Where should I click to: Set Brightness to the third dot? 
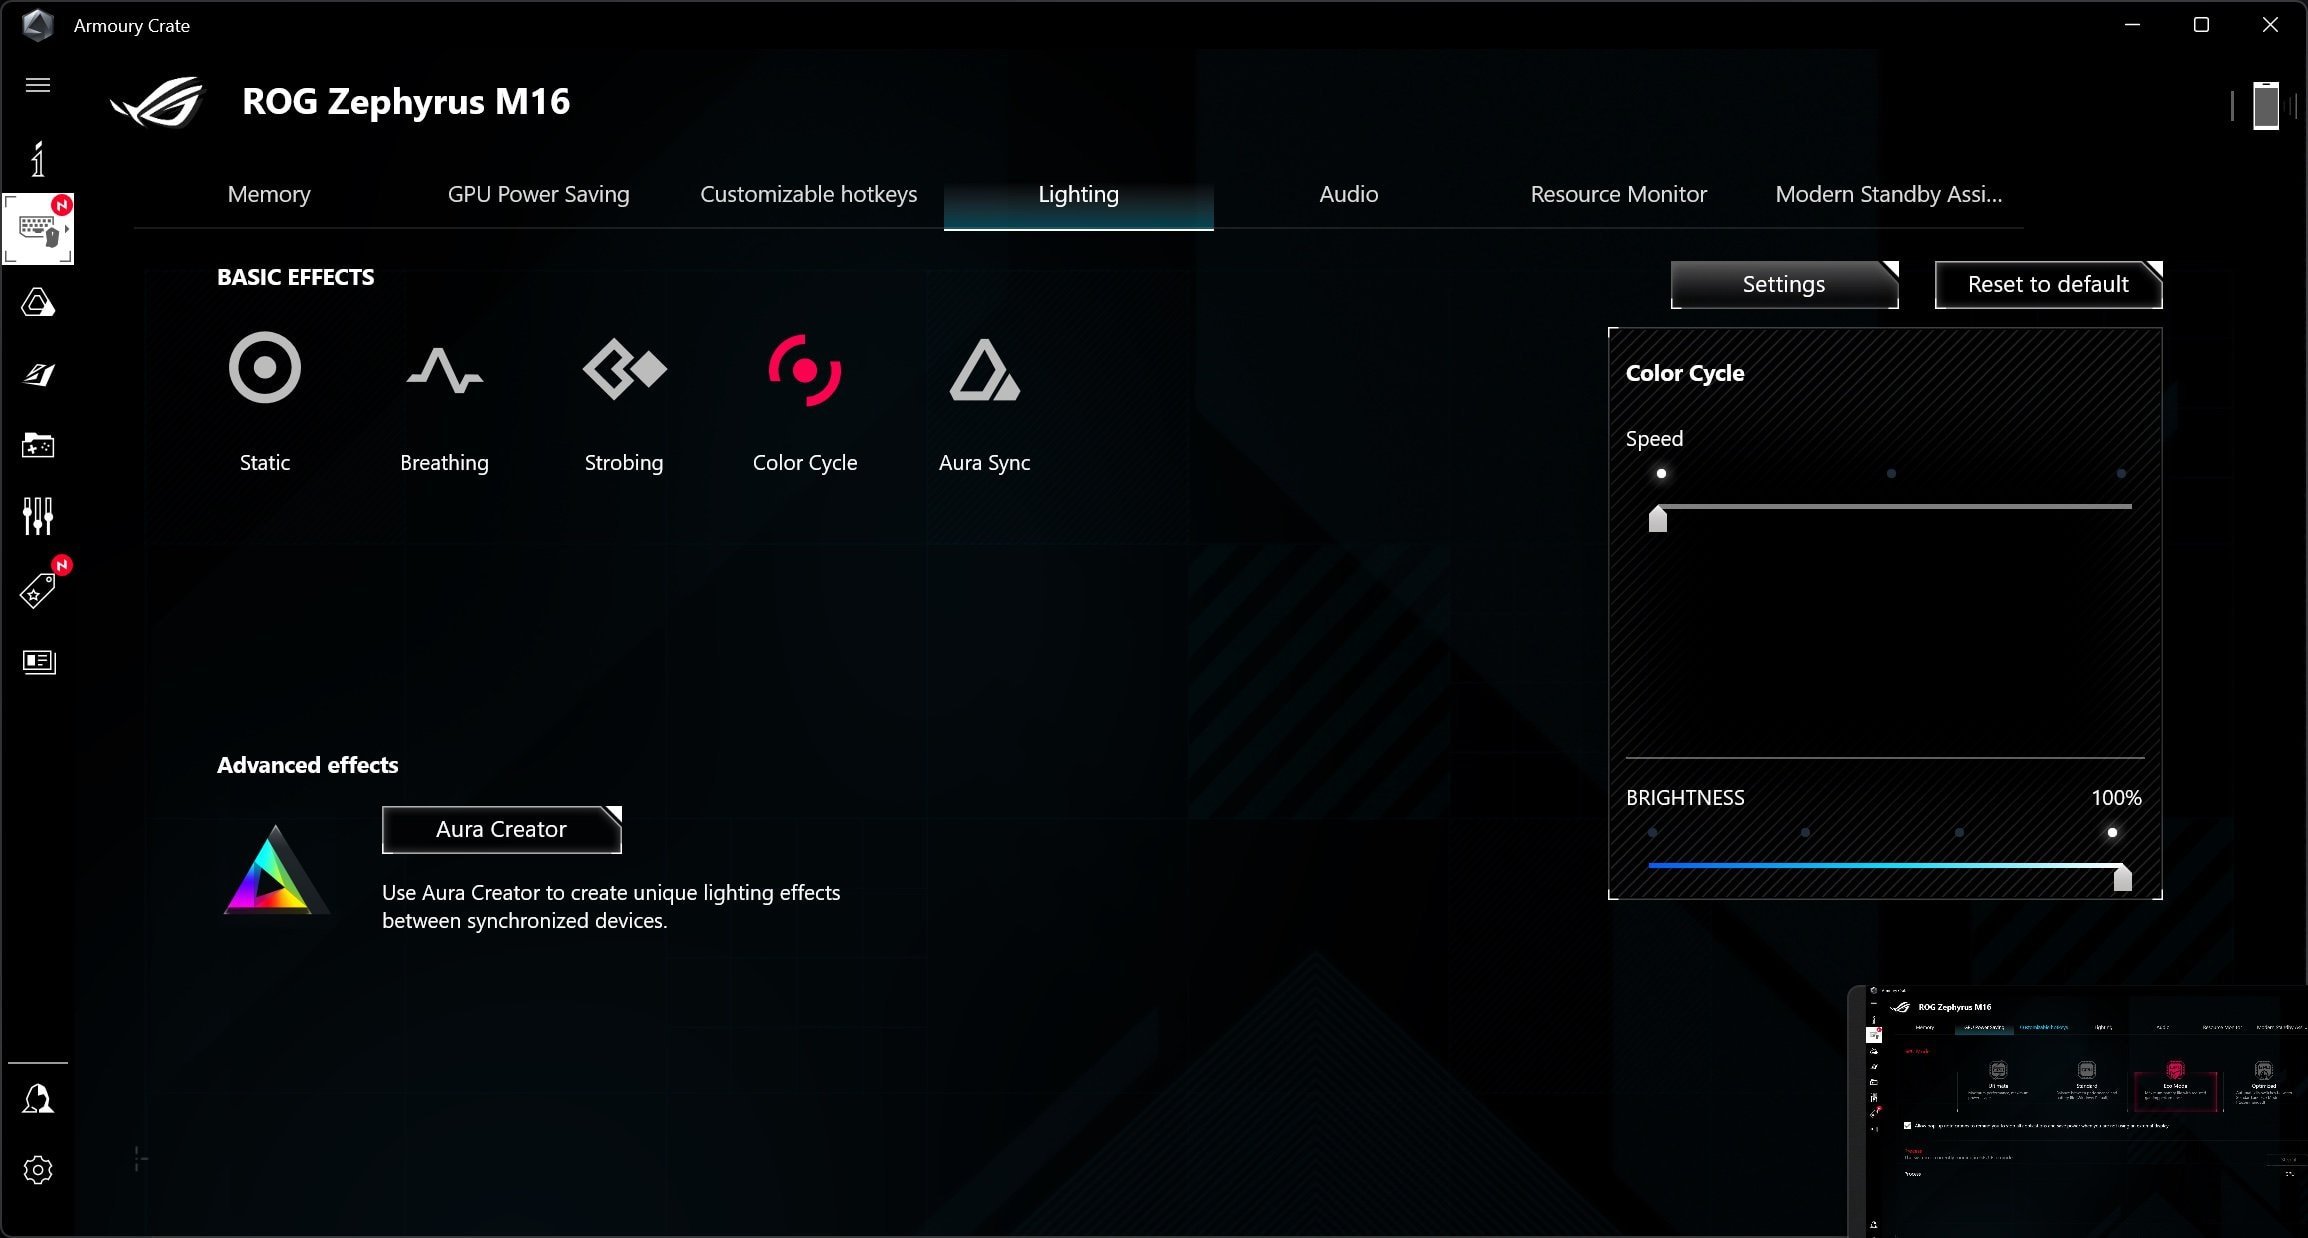coord(1959,832)
